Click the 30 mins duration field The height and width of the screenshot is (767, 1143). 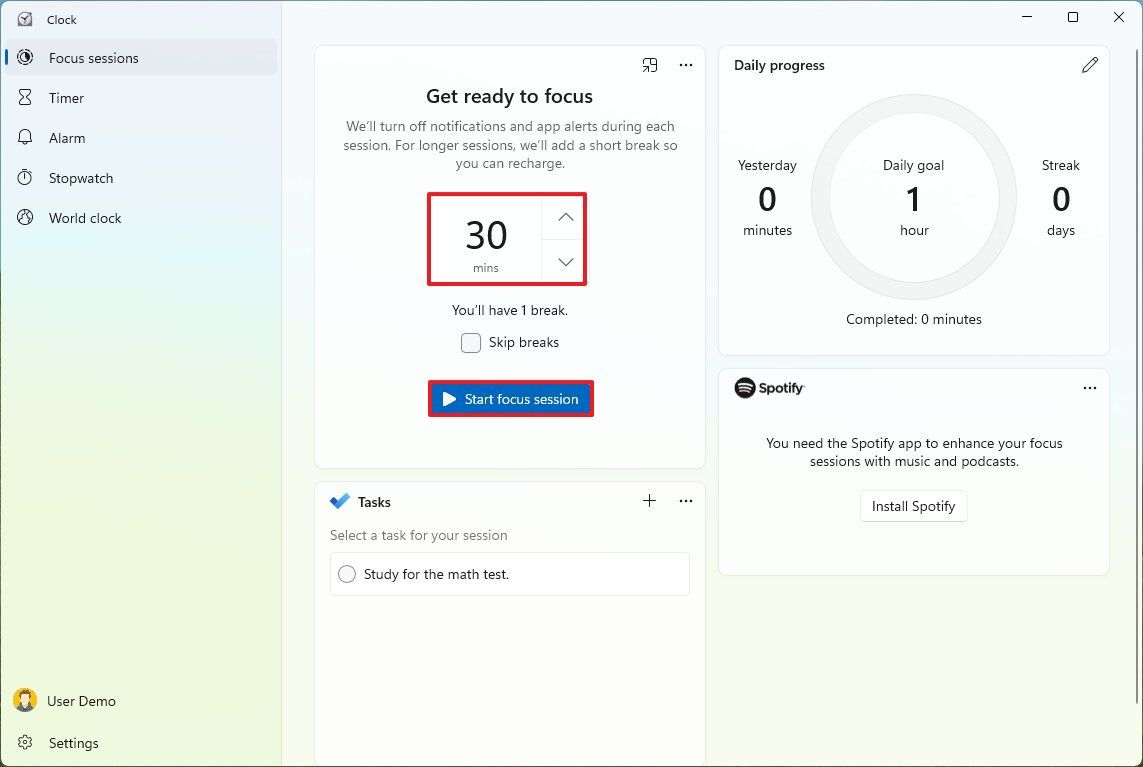[x=486, y=239]
